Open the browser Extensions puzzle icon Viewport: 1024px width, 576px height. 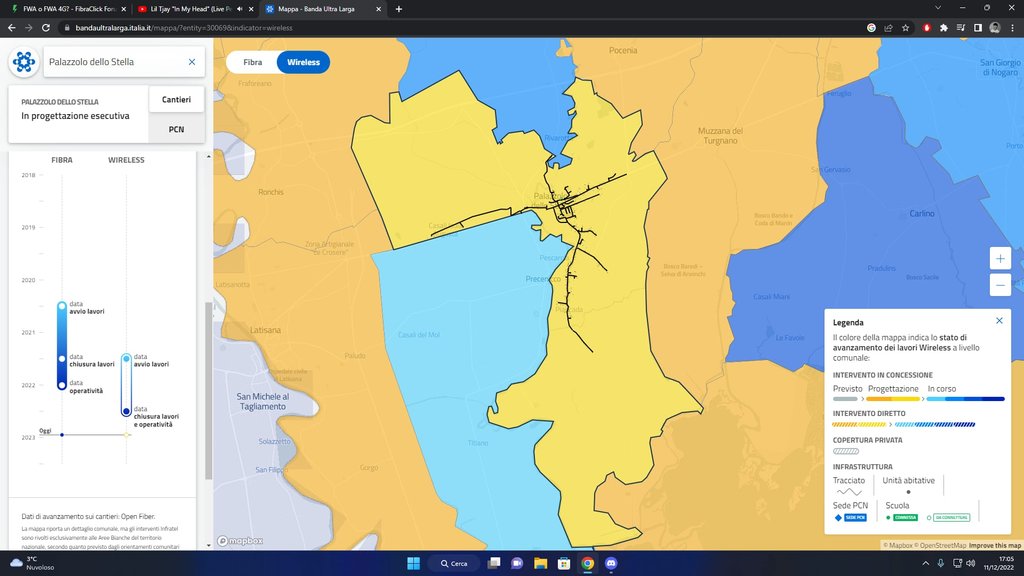[x=943, y=28]
